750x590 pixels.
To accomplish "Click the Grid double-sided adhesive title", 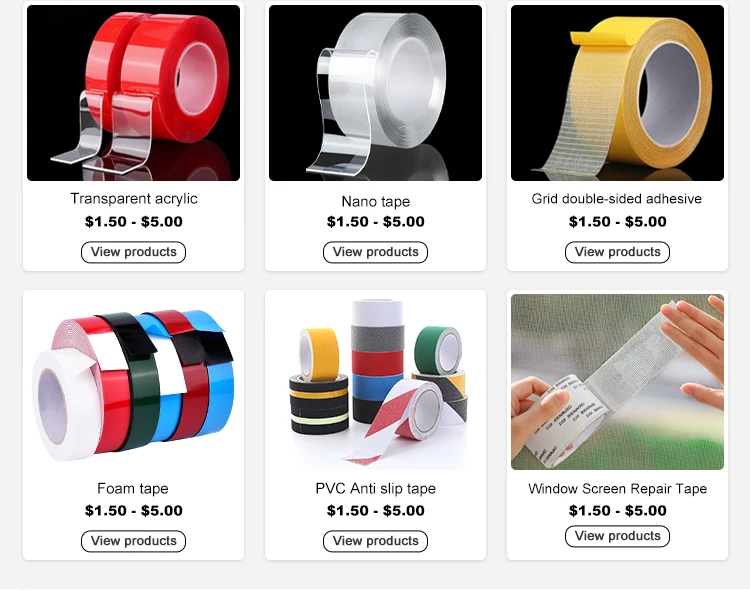I will pos(617,199).
